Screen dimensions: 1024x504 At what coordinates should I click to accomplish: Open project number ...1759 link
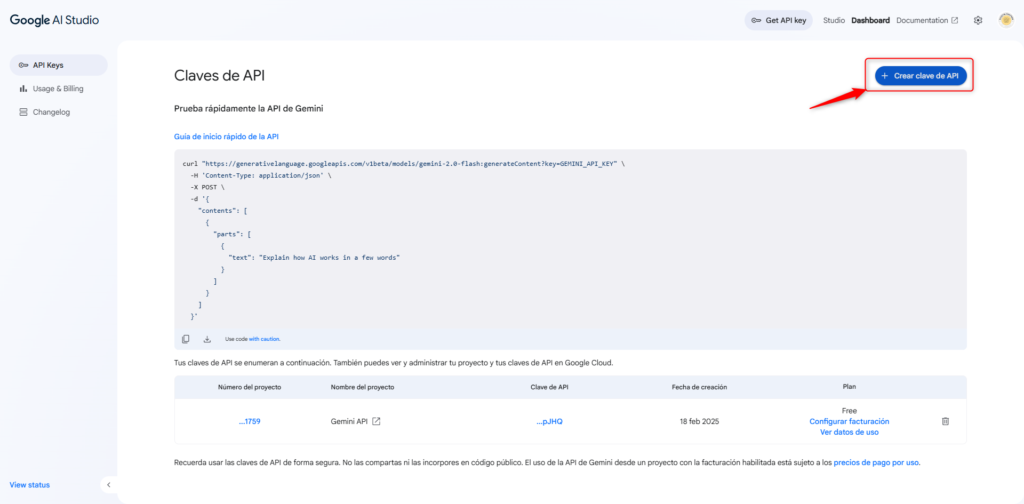pyautogui.click(x=249, y=422)
